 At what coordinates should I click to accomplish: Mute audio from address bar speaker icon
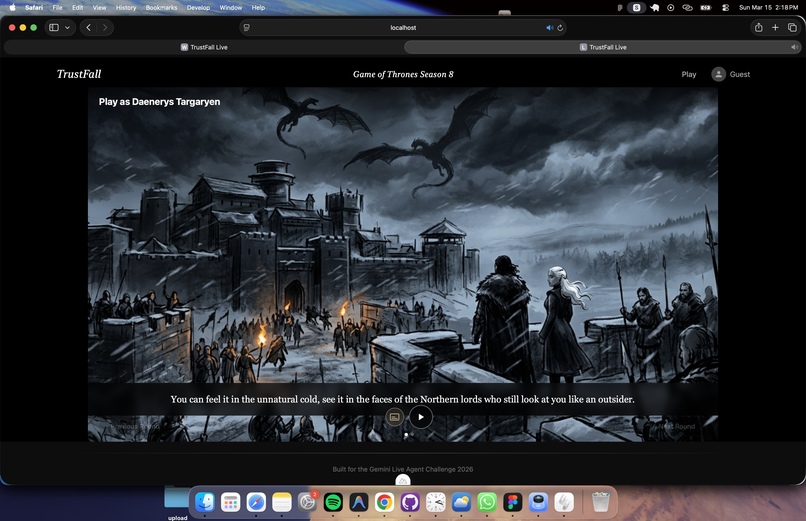pos(549,28)
